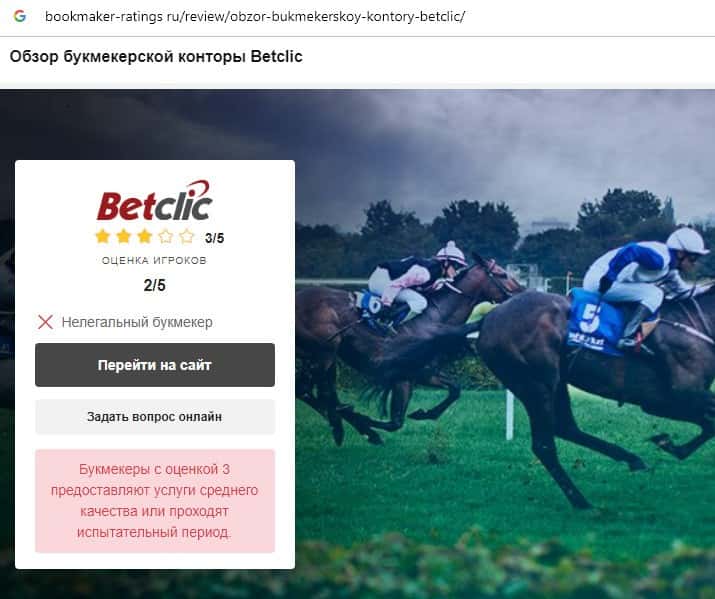The width and height of the screenshot is (715, 599).
Task: Select the third rating star
Action: click(145, 237)
